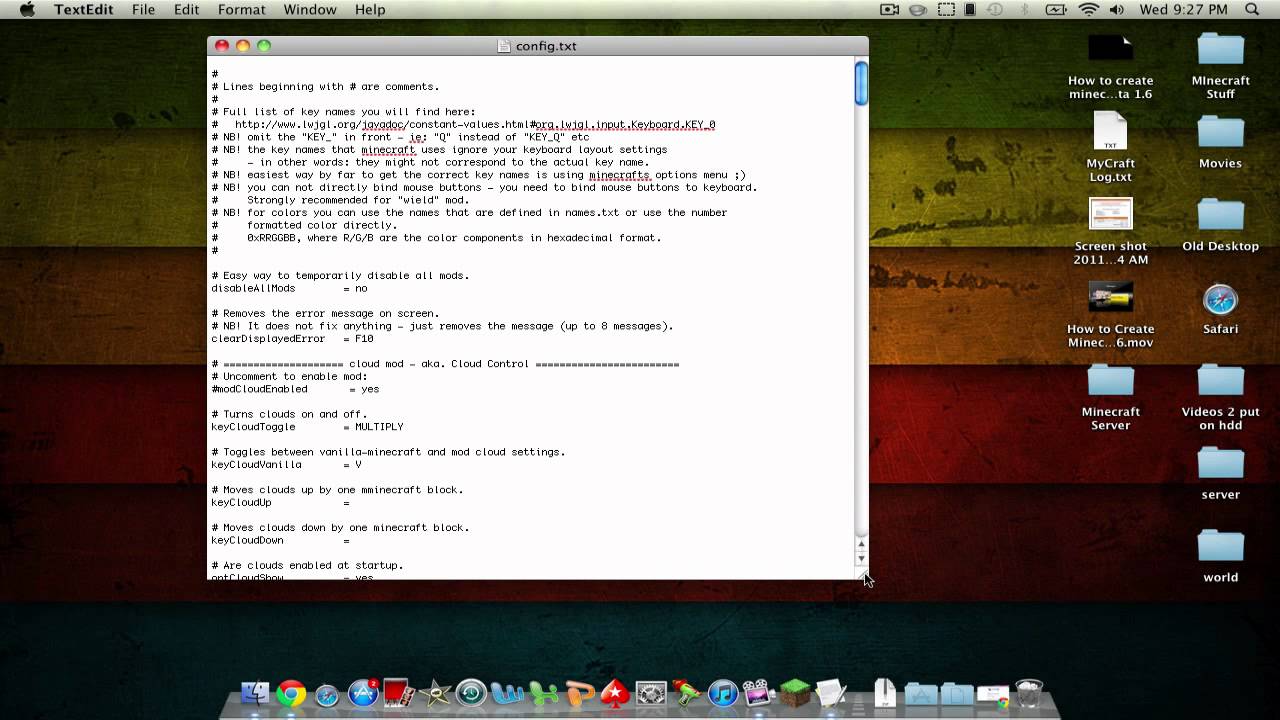Click the clock showing Wed 9:27 PM
The width and height of the screenshot is (1280, 720).
click(1183, 9)
